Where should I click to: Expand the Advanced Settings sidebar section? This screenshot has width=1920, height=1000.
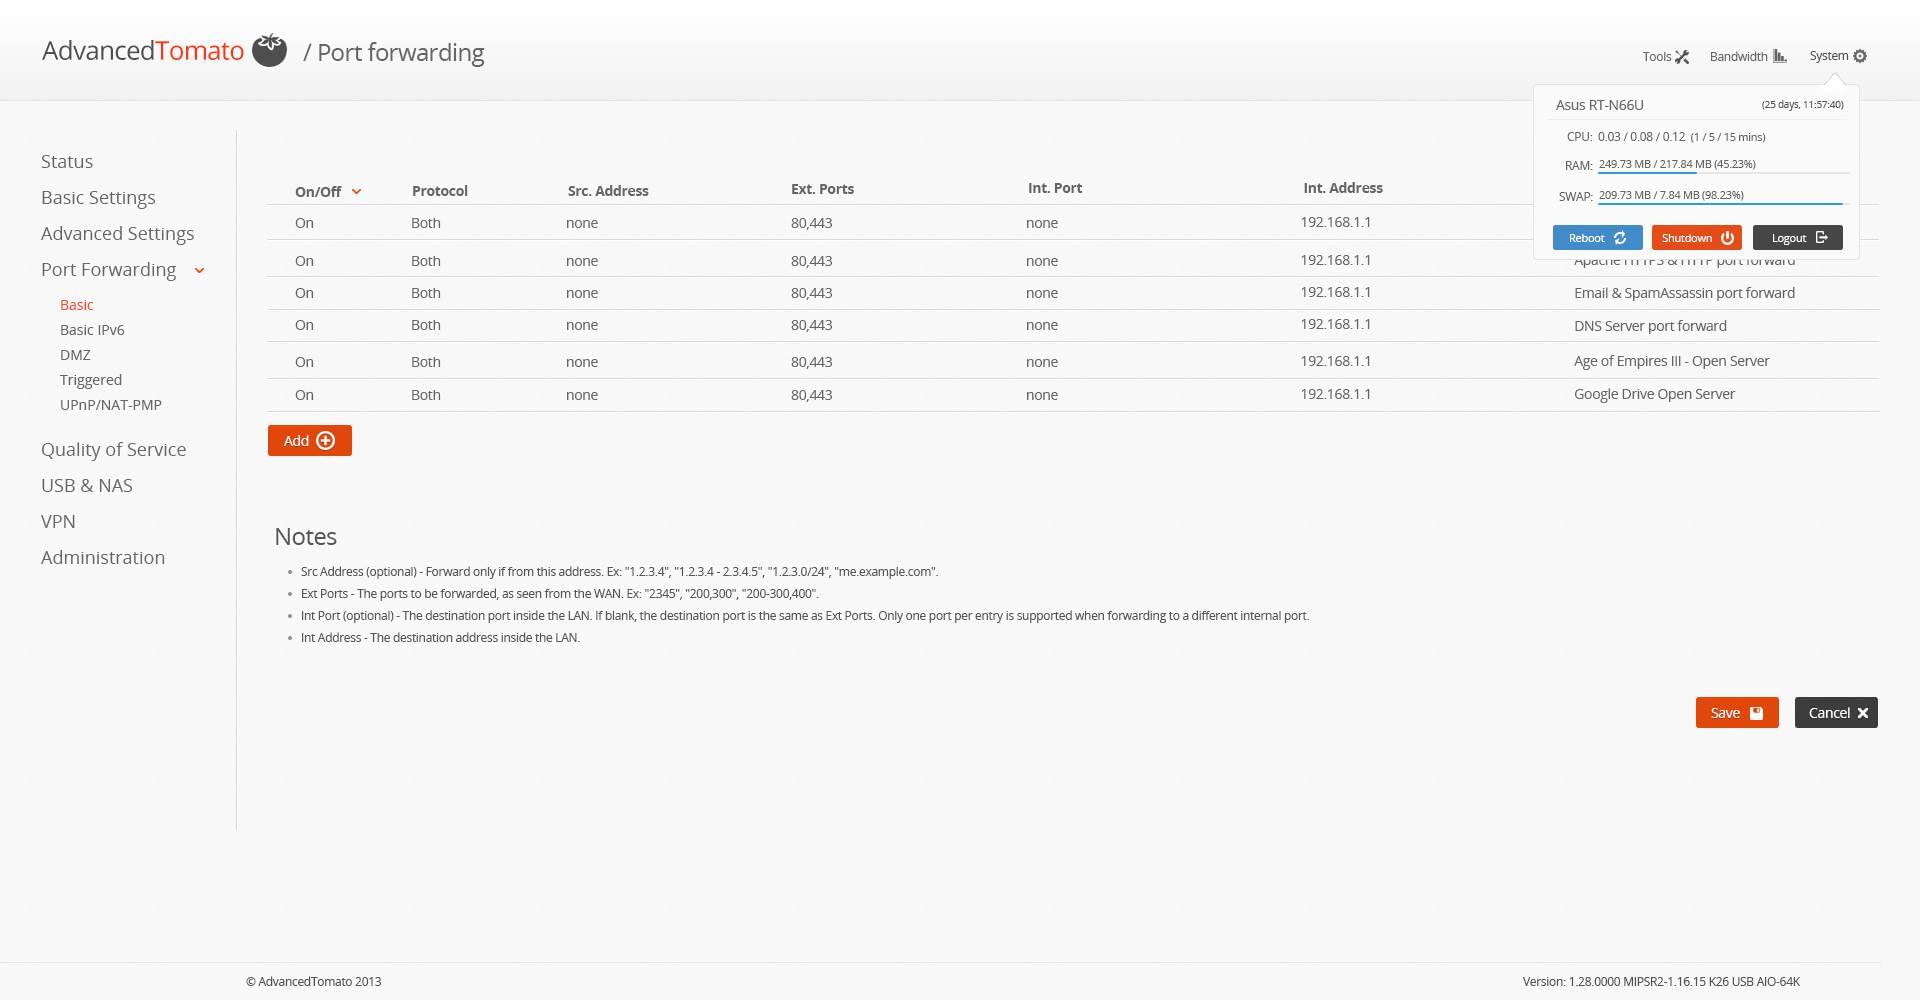pos(118,234)
